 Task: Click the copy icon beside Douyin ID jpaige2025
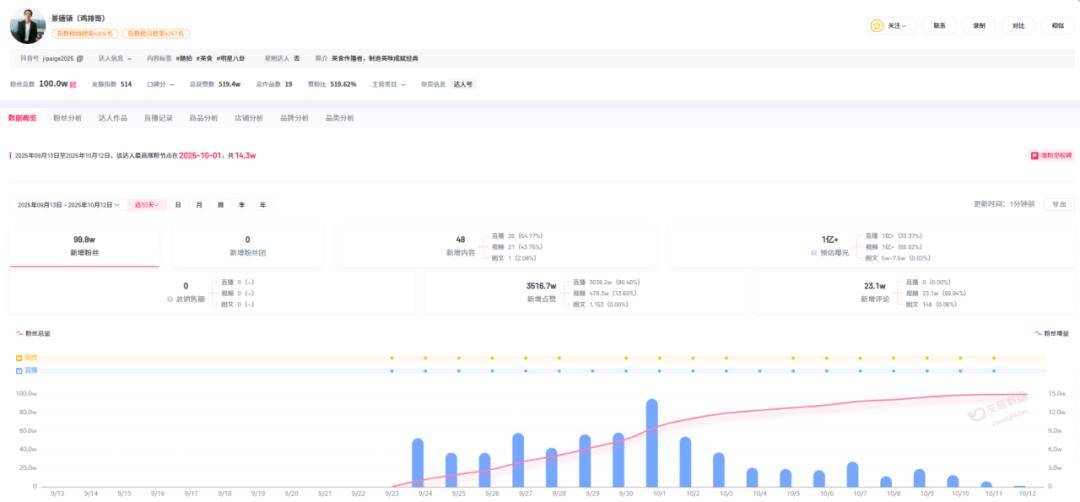tap(80, 59)
